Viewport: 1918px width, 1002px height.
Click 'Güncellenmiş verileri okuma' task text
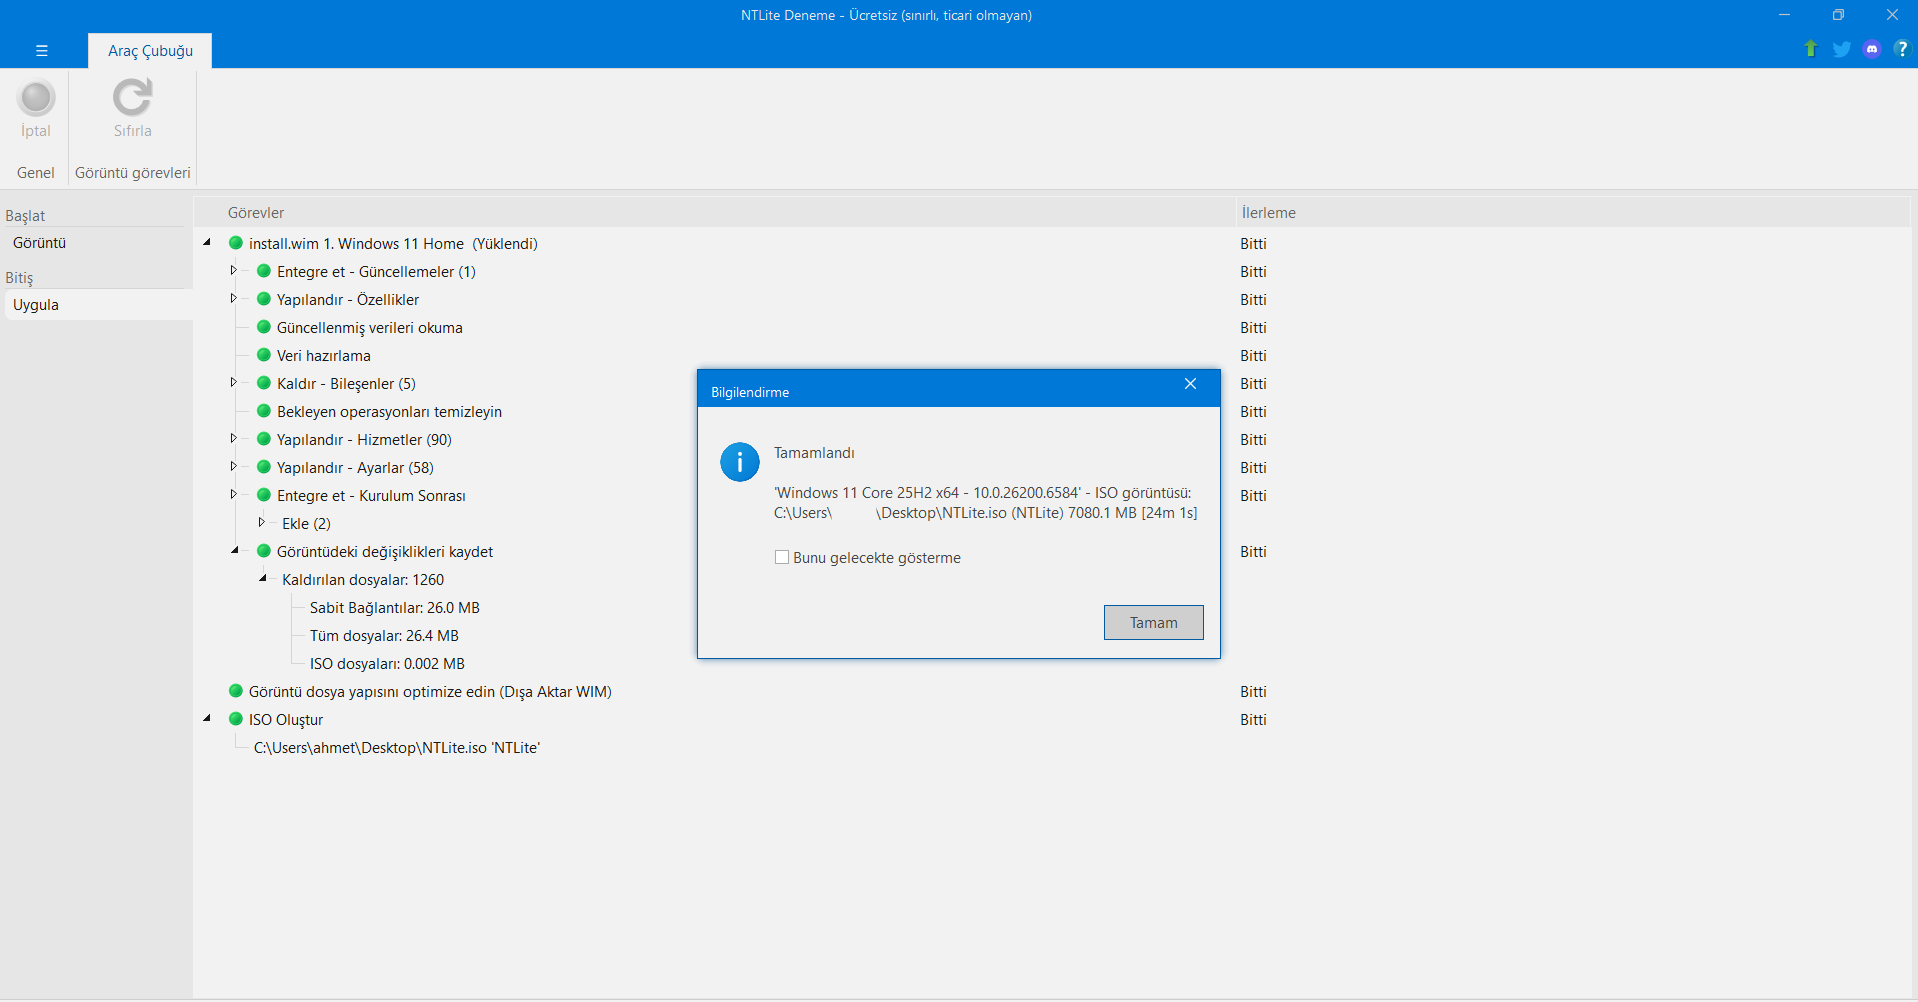tap(370, 327)
